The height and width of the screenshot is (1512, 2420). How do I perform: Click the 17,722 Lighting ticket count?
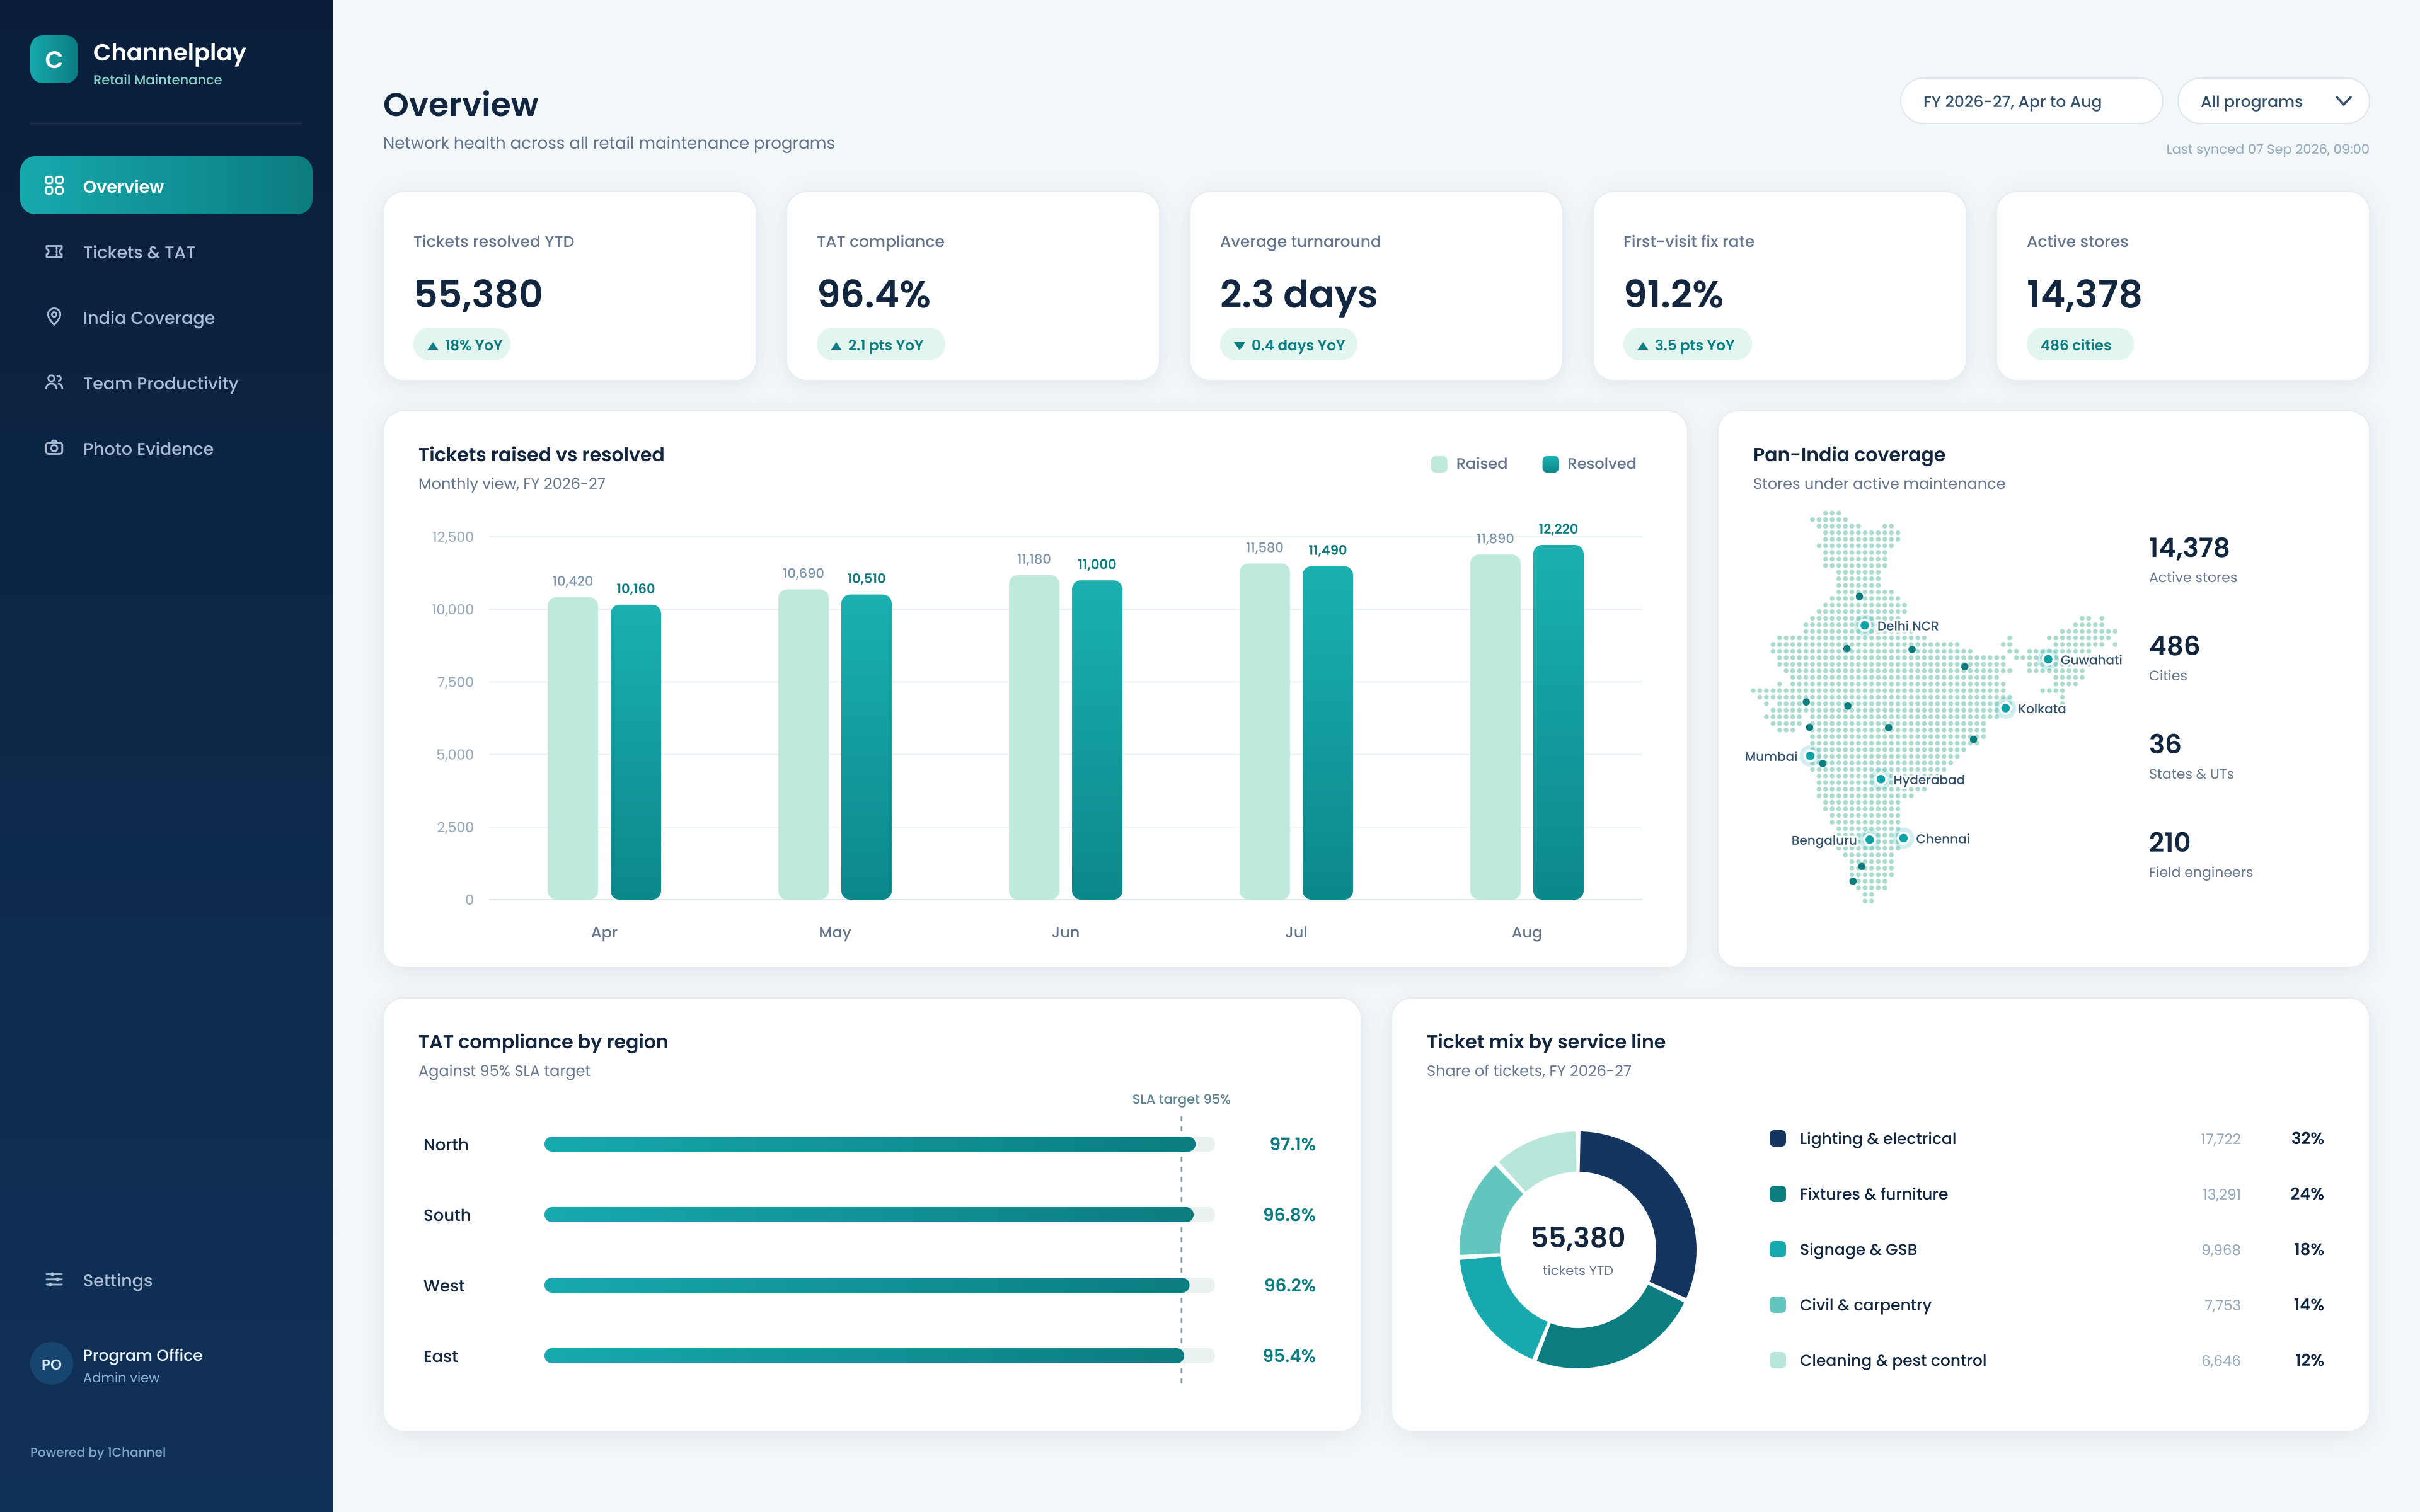point(2220,1139)
